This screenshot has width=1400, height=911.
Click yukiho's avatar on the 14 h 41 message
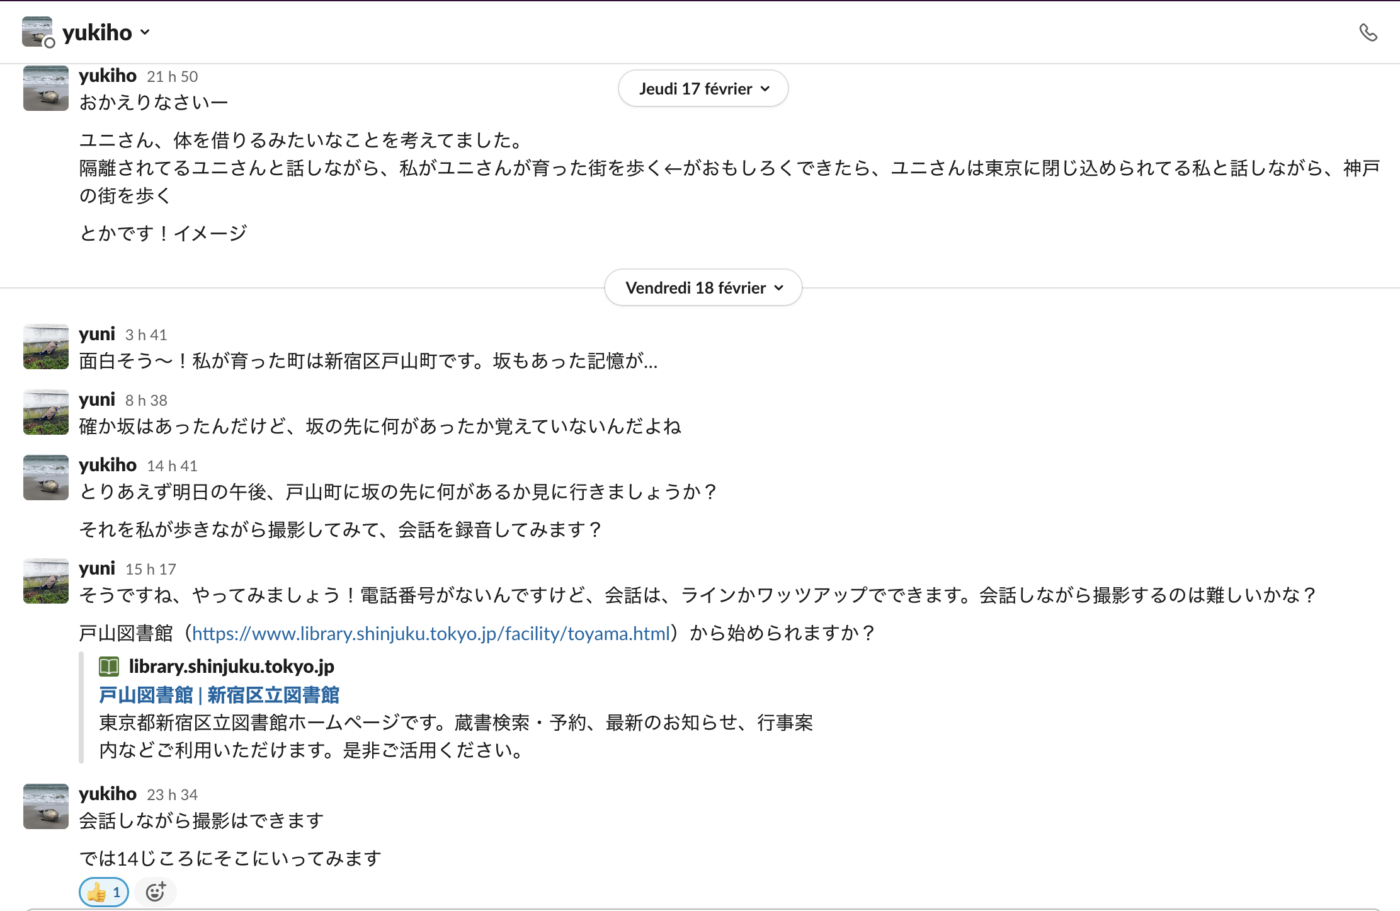(46, 478)
